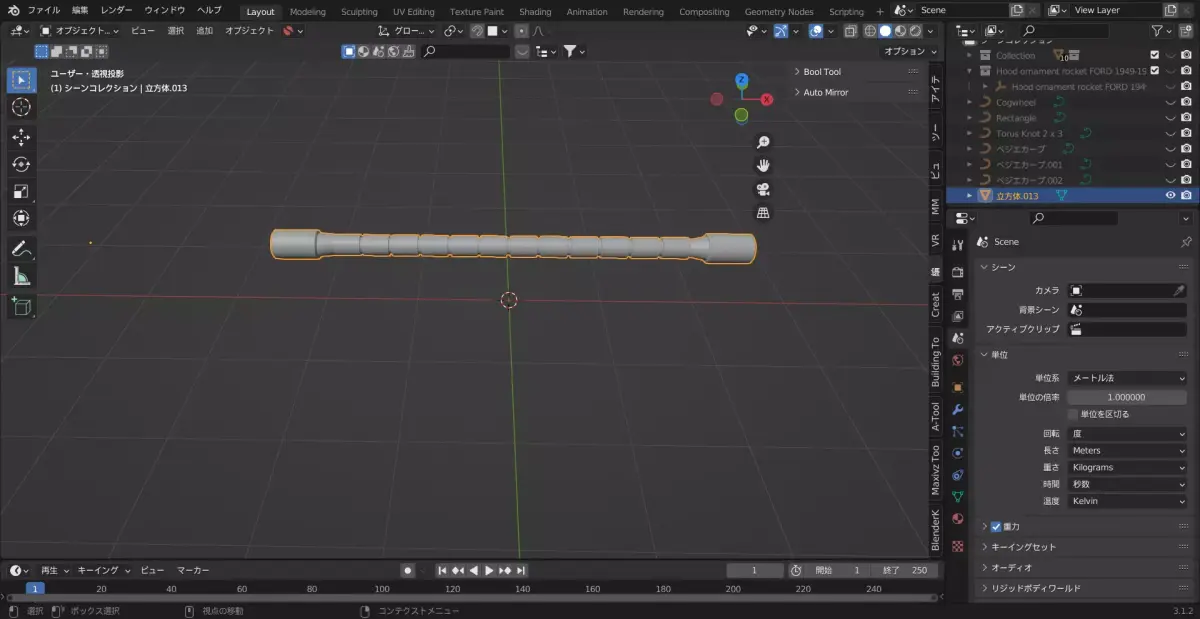1200x619 pixels.
Task: Click the 単位の倍率 1.000000 field
Action: tap(1127, 397)
